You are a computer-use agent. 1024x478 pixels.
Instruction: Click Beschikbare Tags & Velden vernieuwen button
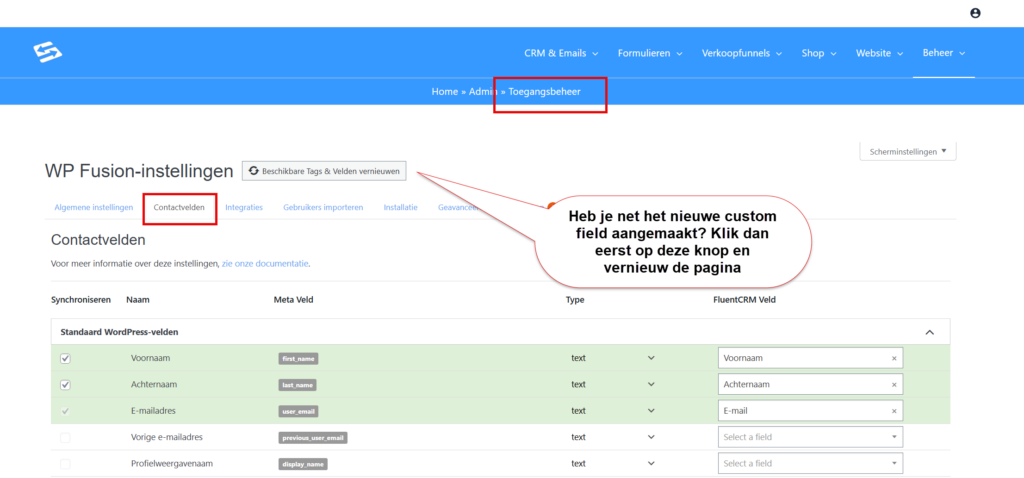pyautogui.click(x=324, y=171)
